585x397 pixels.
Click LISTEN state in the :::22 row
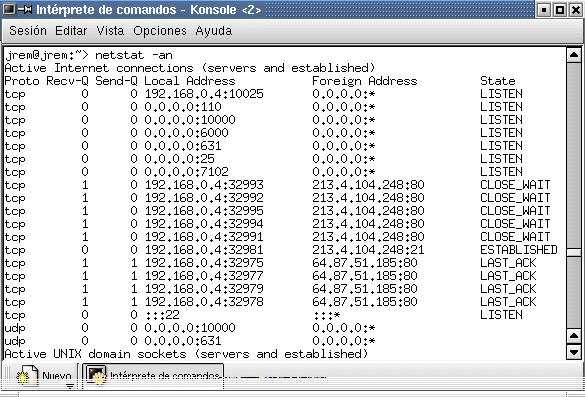point(501,315)
